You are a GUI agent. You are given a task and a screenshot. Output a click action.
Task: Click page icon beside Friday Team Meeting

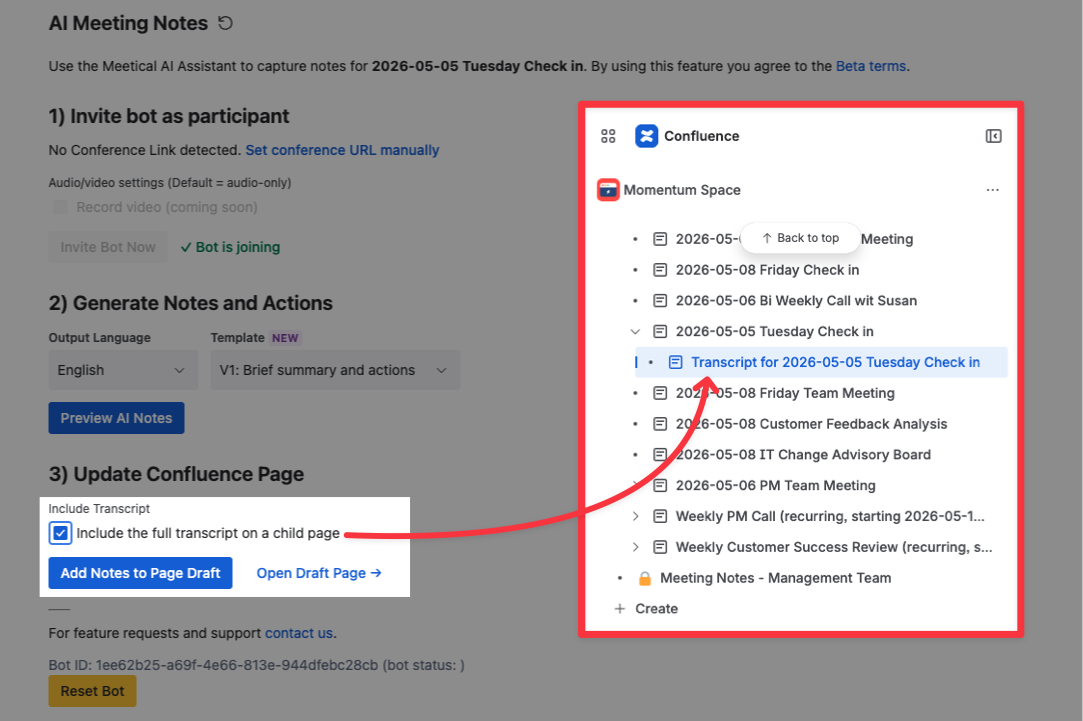660,393
